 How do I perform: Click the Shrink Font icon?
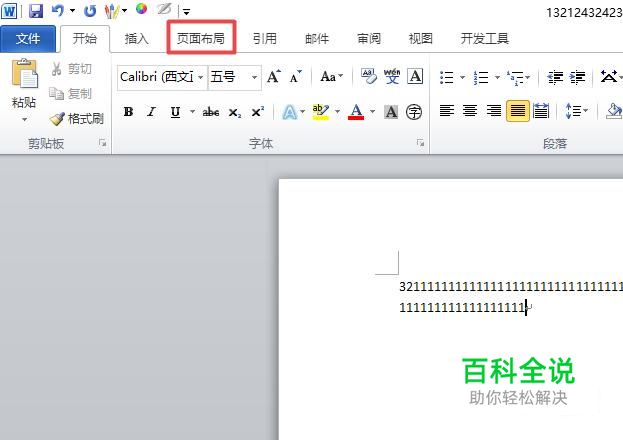pyautogui.click(x=296, y=76)
